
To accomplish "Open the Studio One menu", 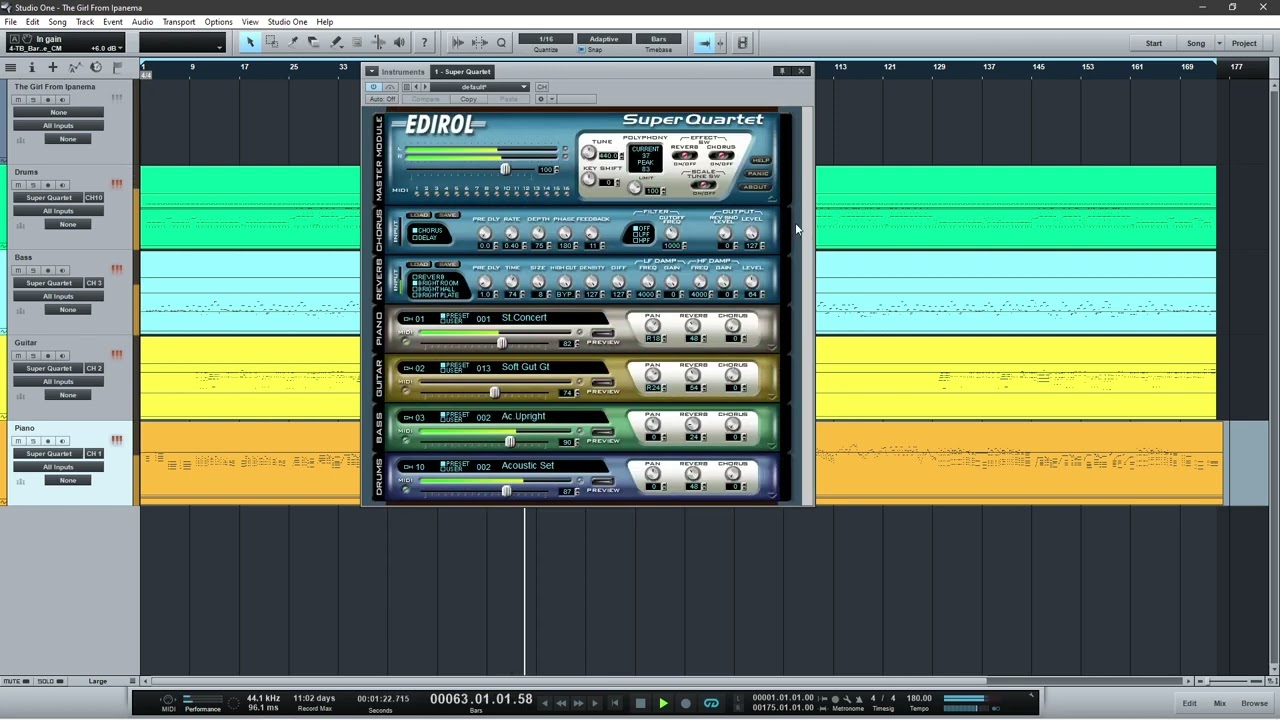I will click(x=287, y=22).
